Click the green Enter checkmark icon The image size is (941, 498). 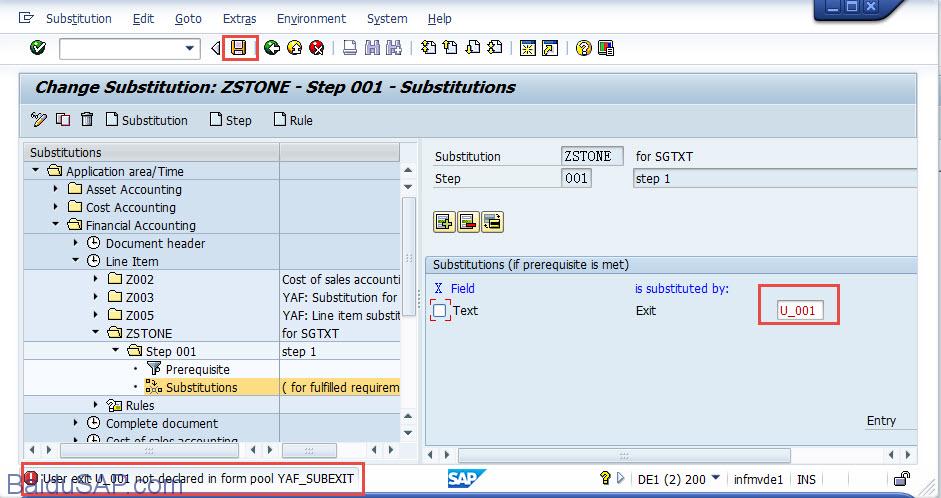(38, 47)
